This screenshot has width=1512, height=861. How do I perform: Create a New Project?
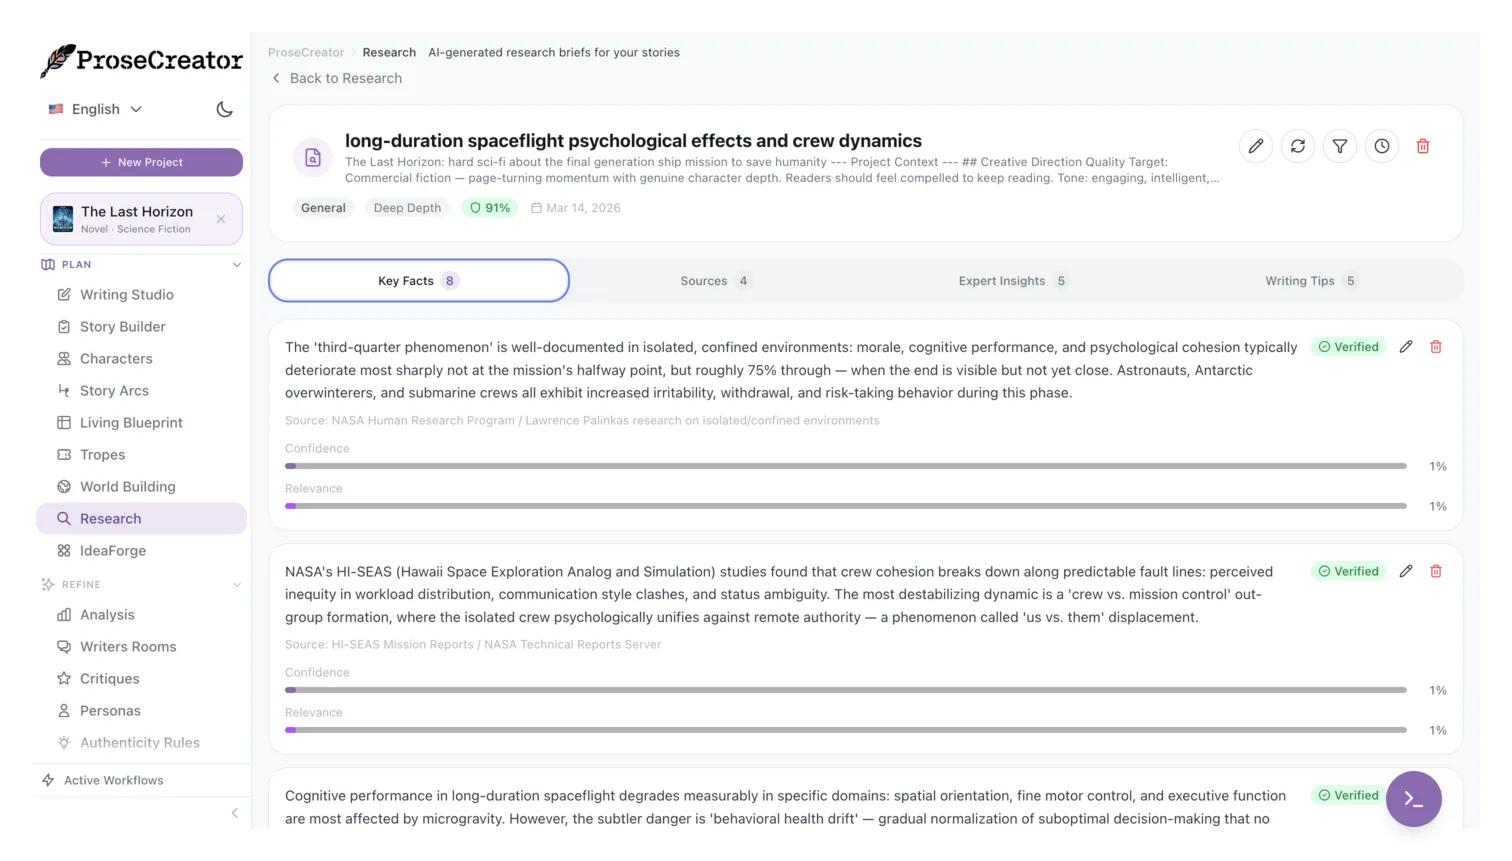[141, 162]
